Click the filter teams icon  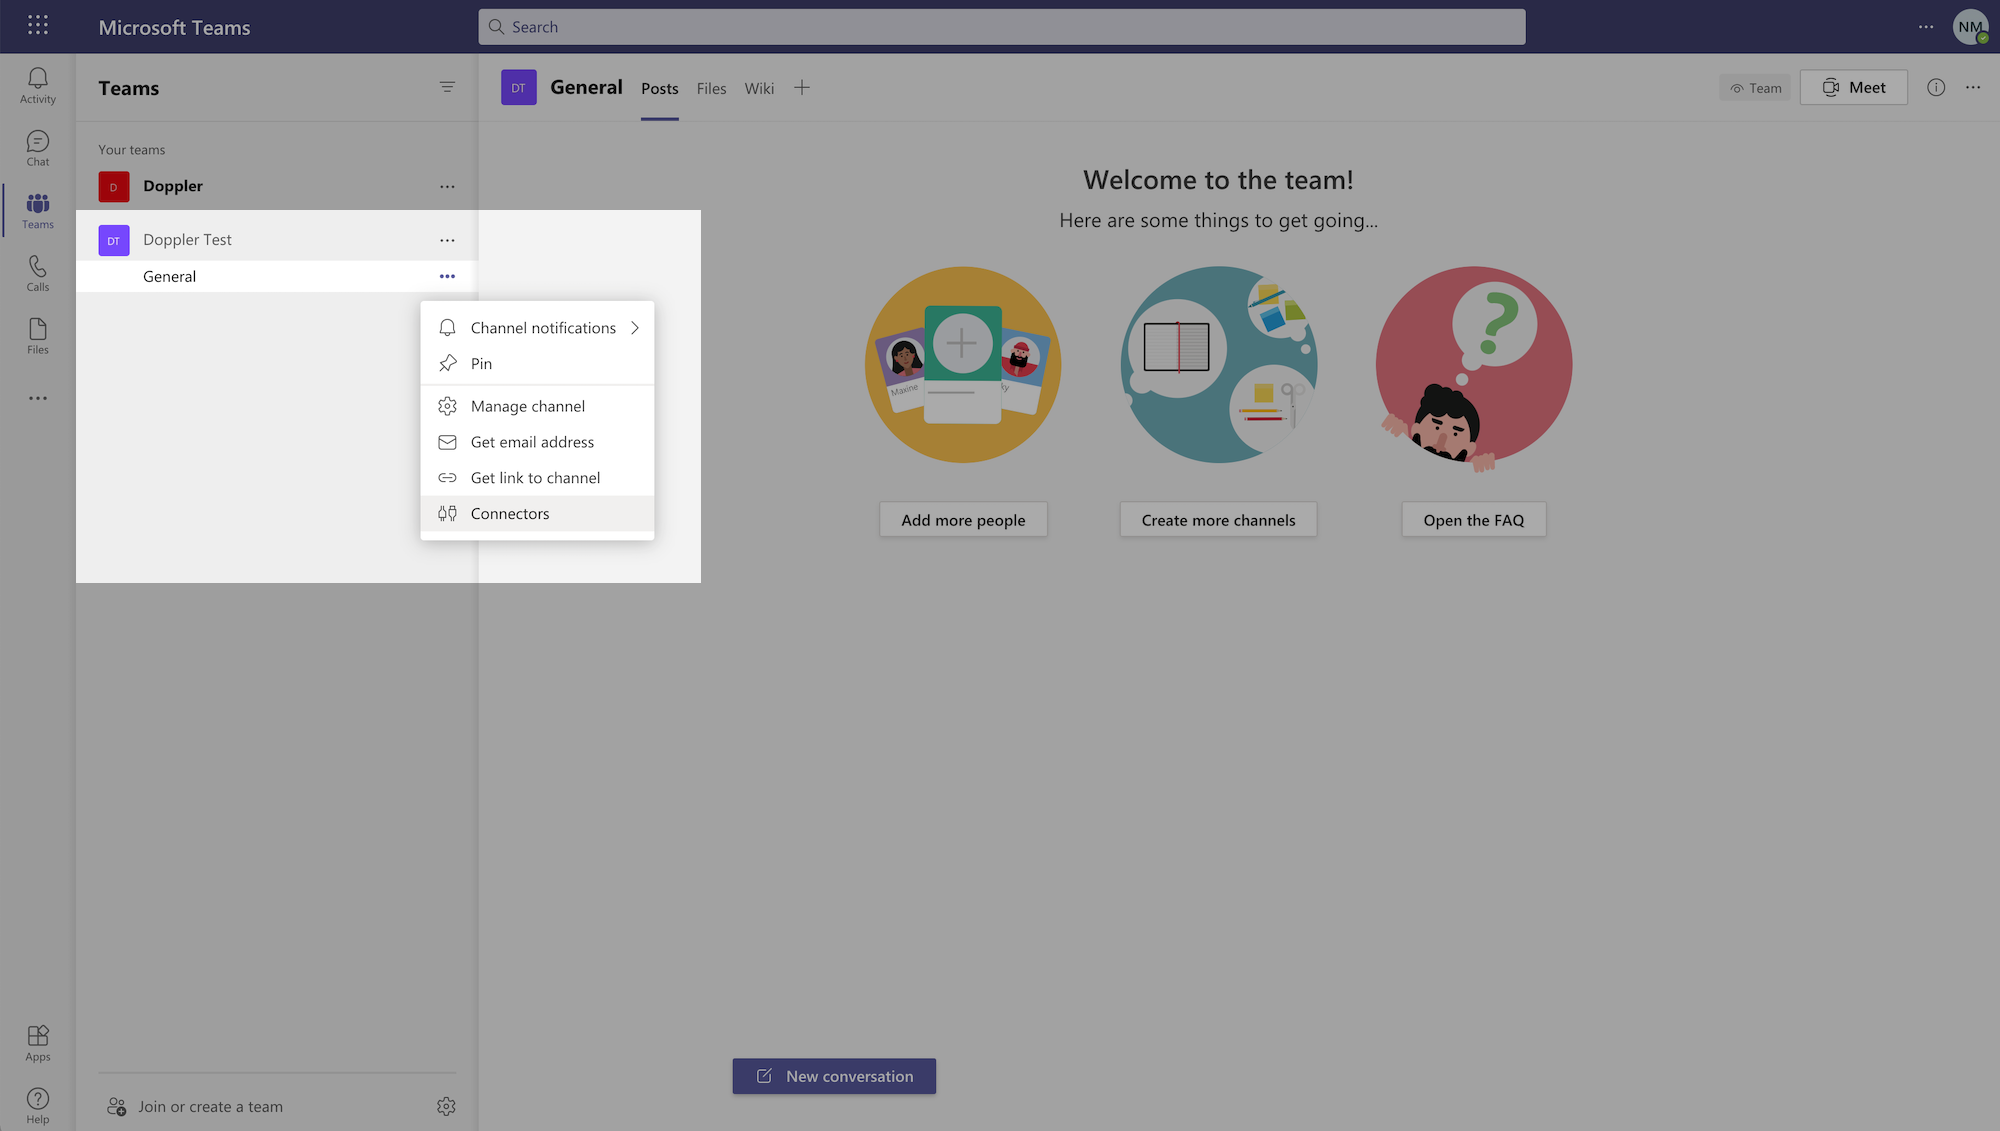click(447, 88)
